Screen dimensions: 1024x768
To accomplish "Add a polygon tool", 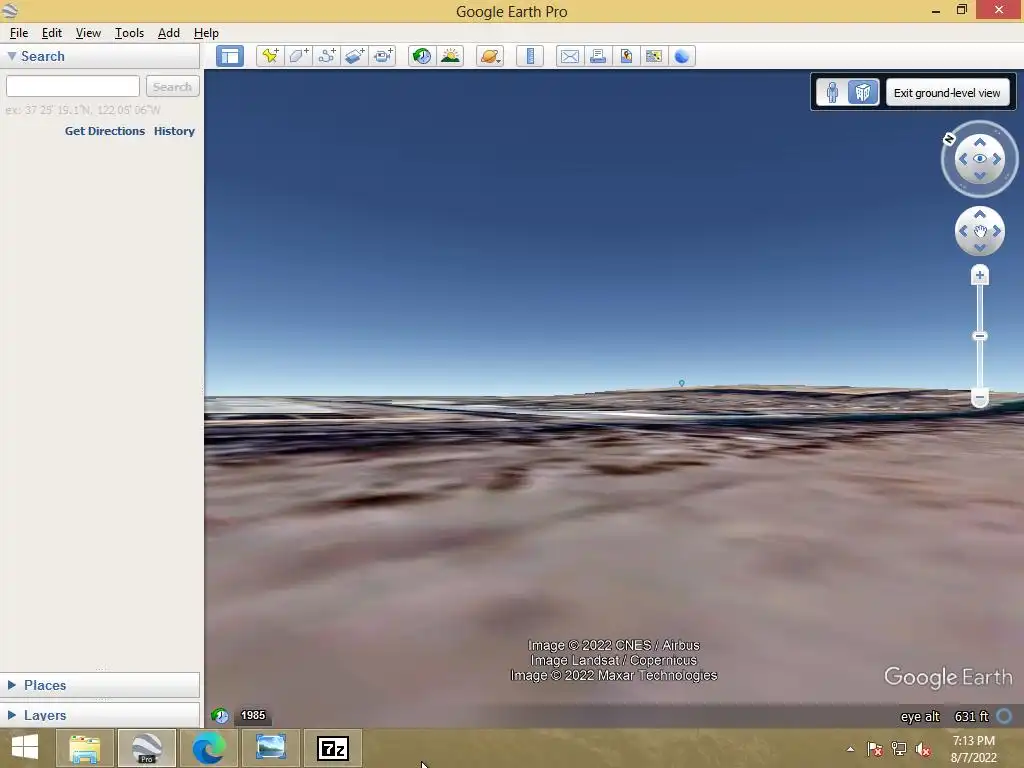I will coord(298,56).
